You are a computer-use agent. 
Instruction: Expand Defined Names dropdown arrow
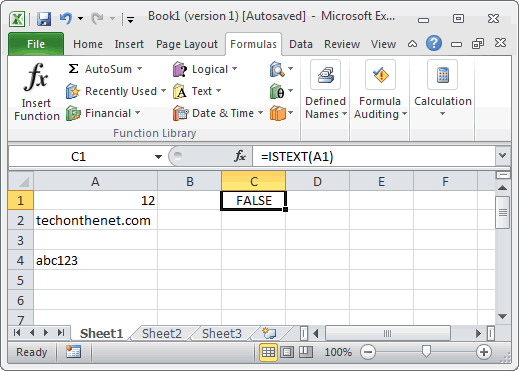click(344, 114)
